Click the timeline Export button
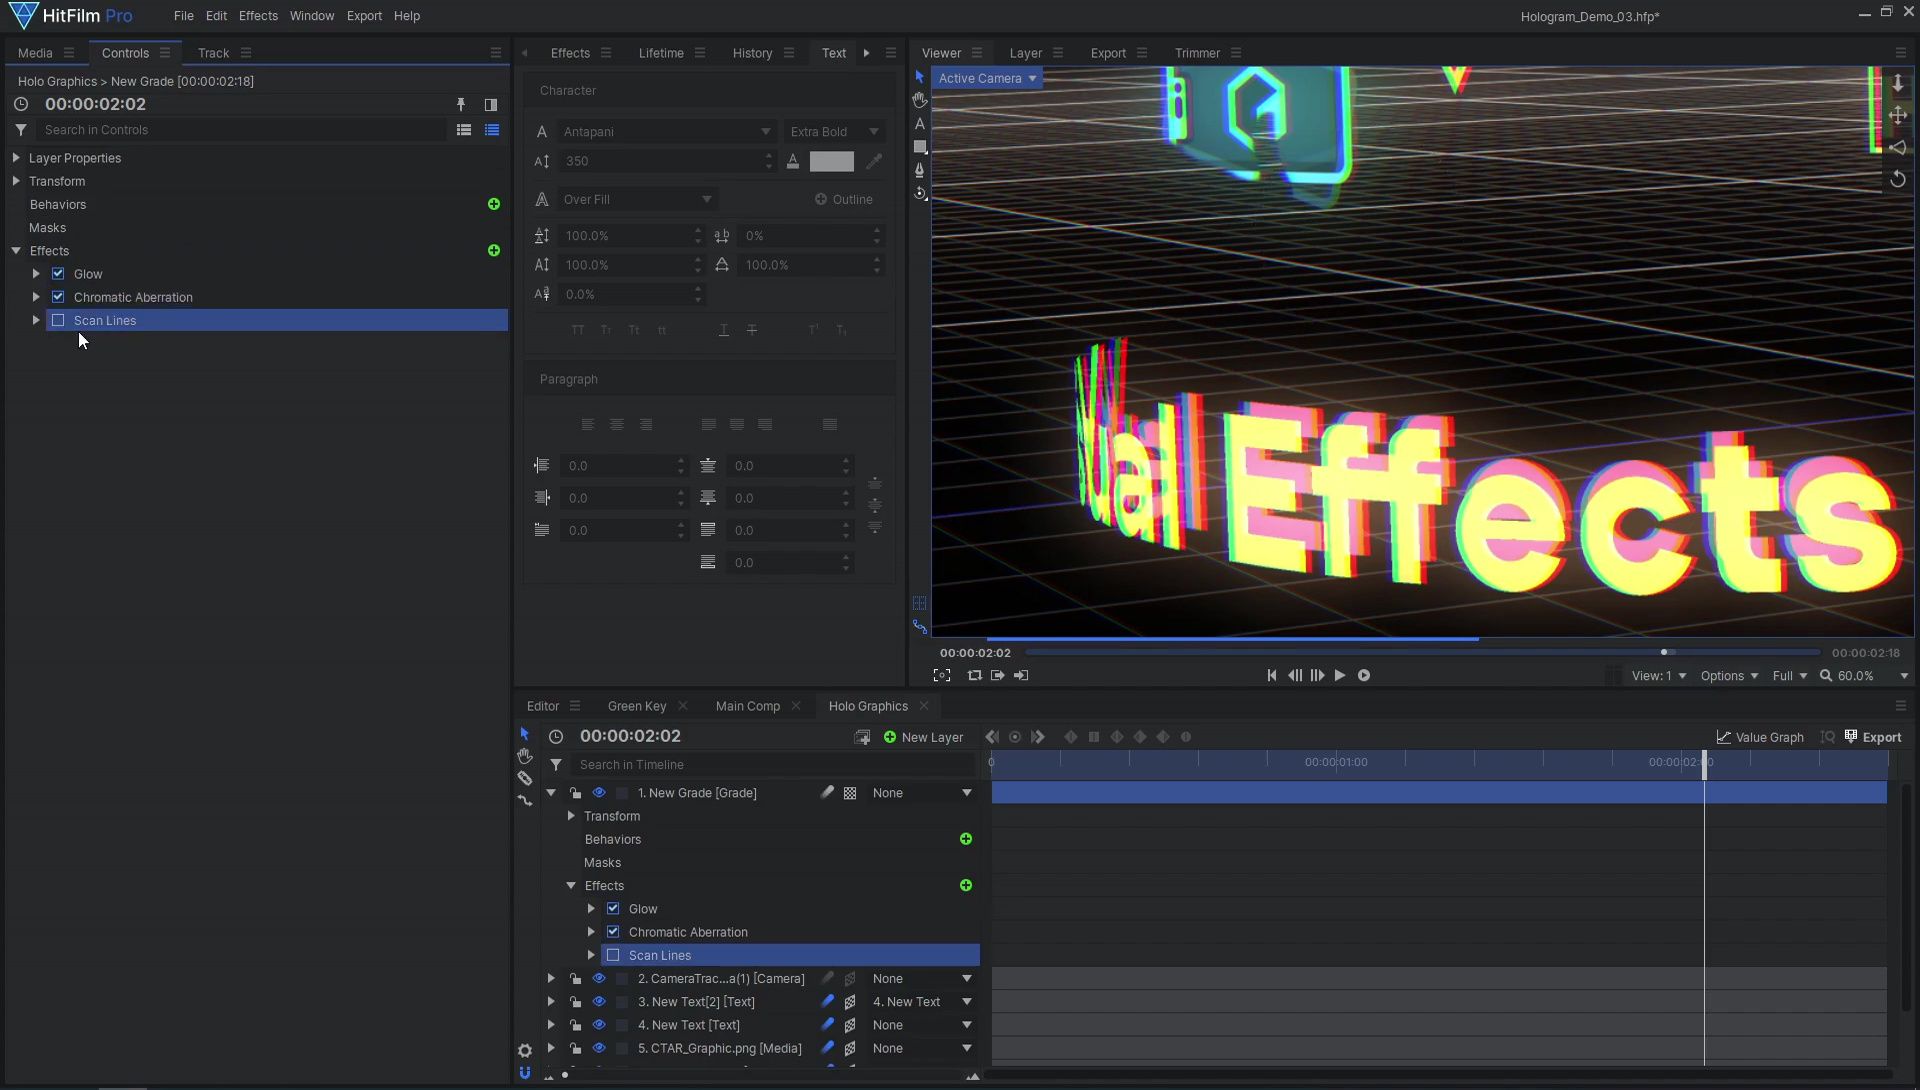 click(1873, 738)
